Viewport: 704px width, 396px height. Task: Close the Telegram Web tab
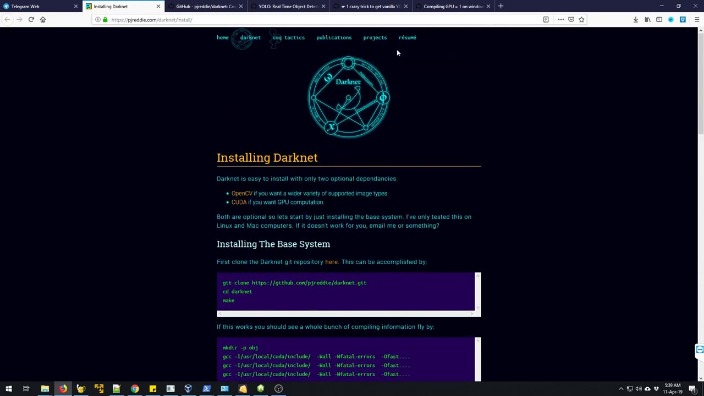pyautogui.click(x=75, y=6)
